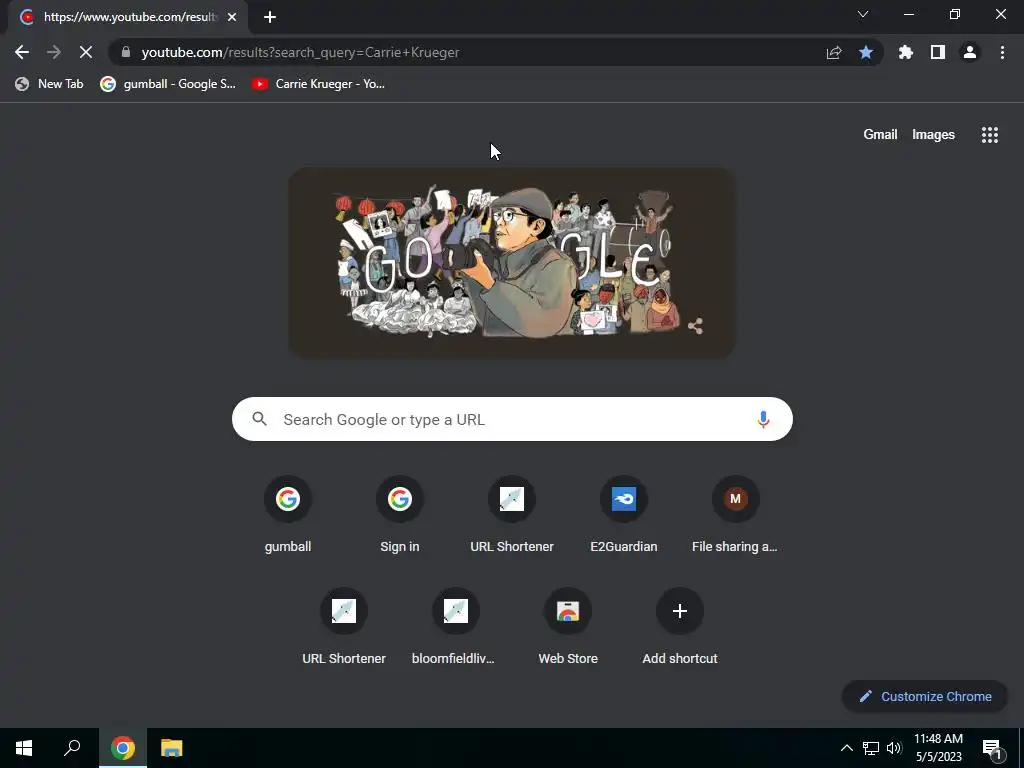
Task: Open the taskbar clock and date
Action: click(938, 748)
